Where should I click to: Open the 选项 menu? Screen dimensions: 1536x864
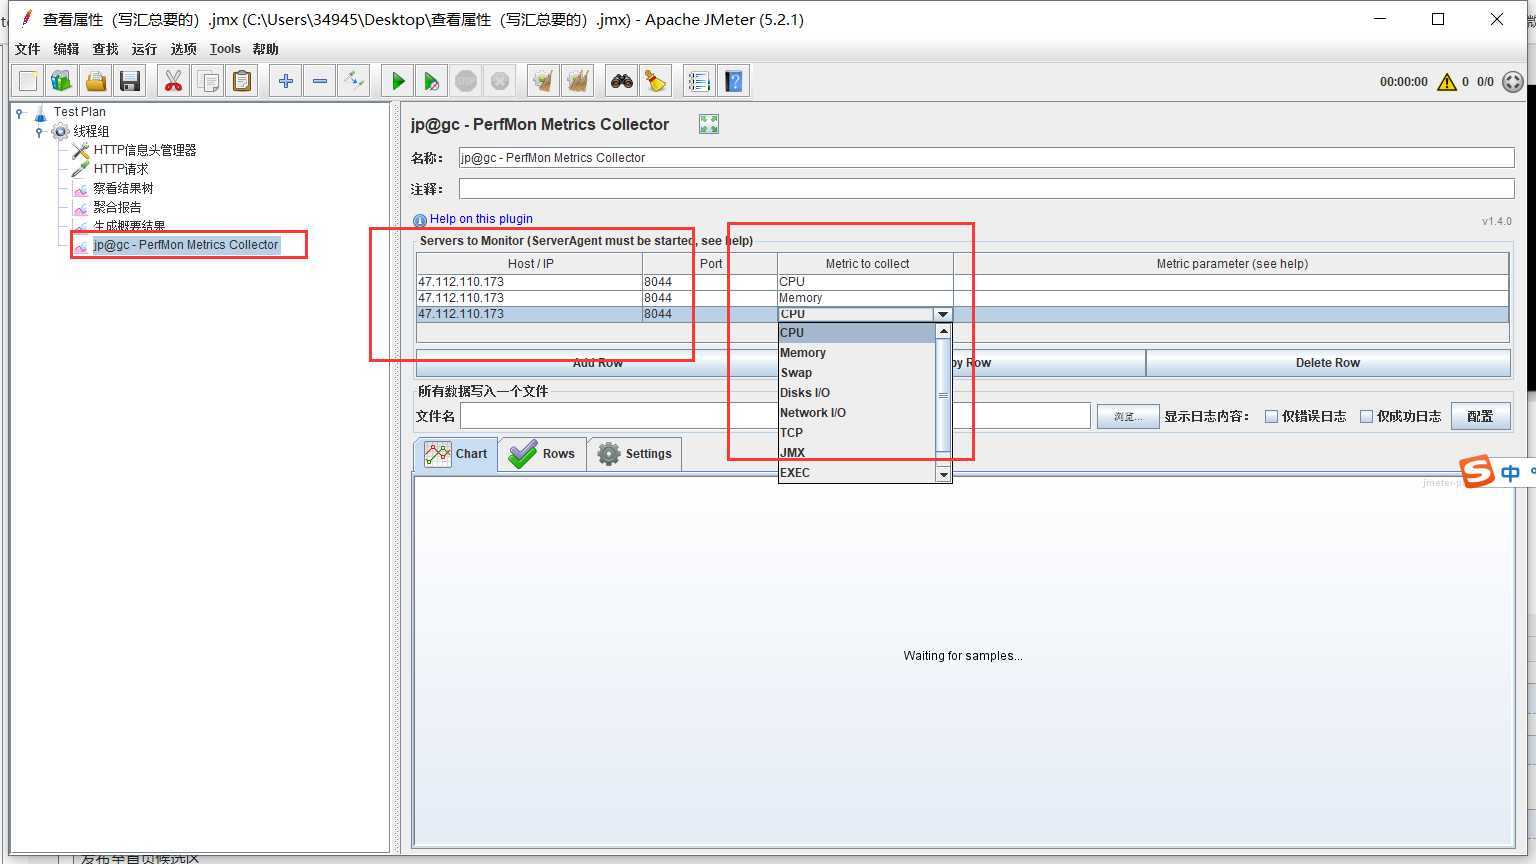click(183, 49)
